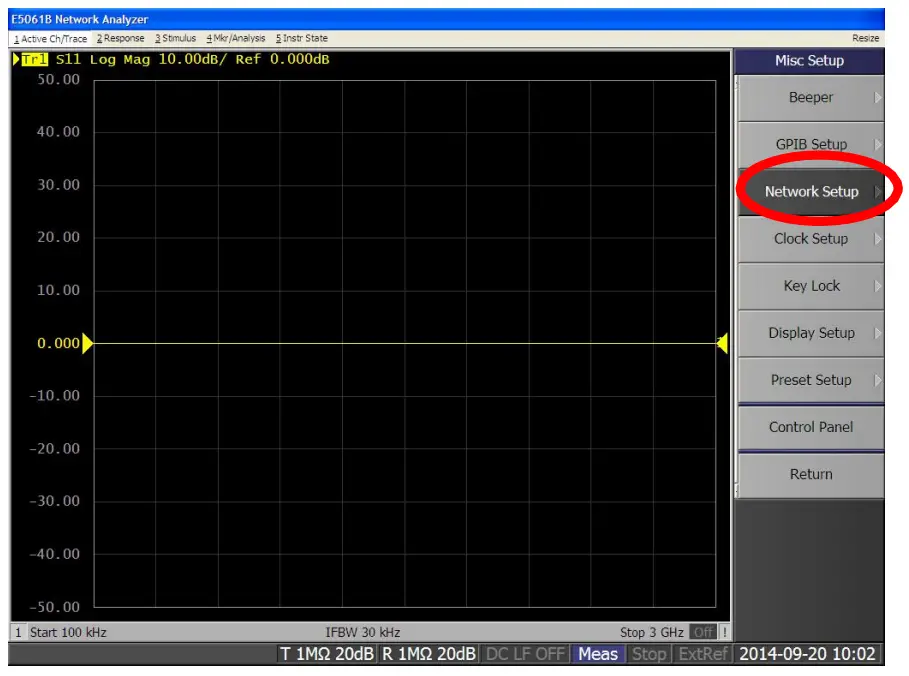Expand the Key Lock submenu arrow
The height and width of the screenshot is (676, 909).
tap(878, 286)
